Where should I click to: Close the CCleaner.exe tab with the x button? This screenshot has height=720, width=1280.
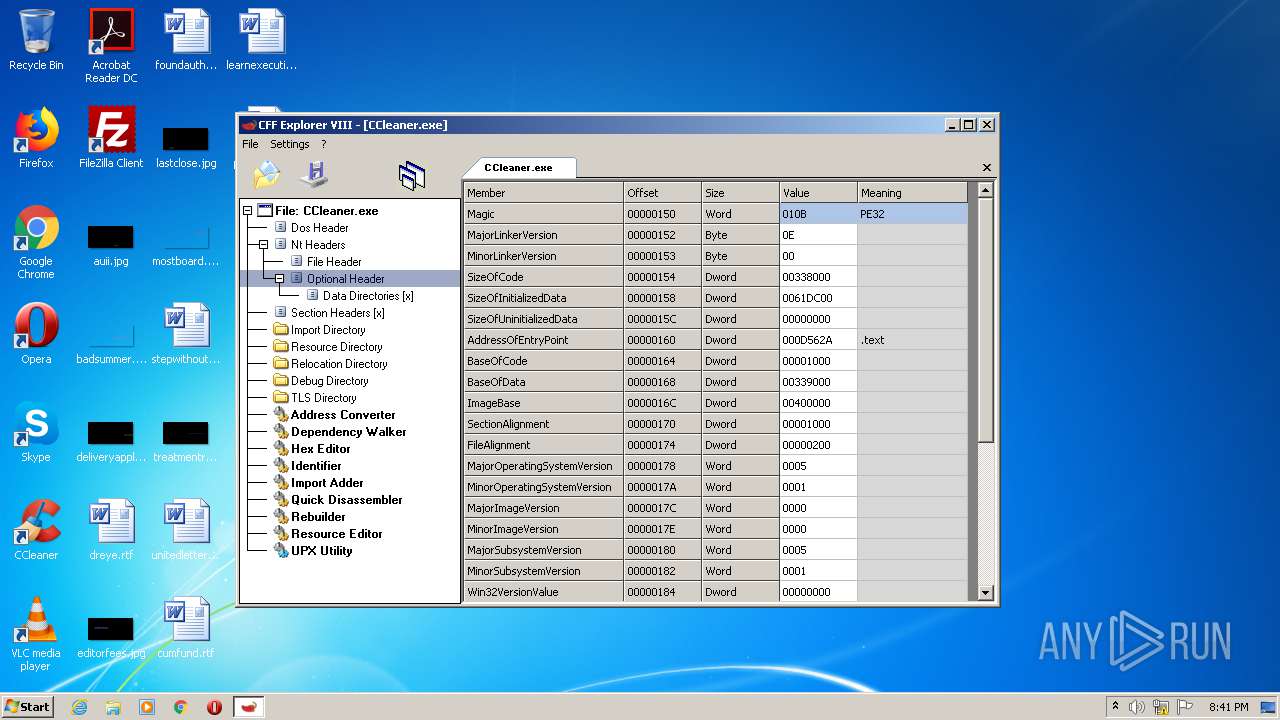tap(987, 168)
